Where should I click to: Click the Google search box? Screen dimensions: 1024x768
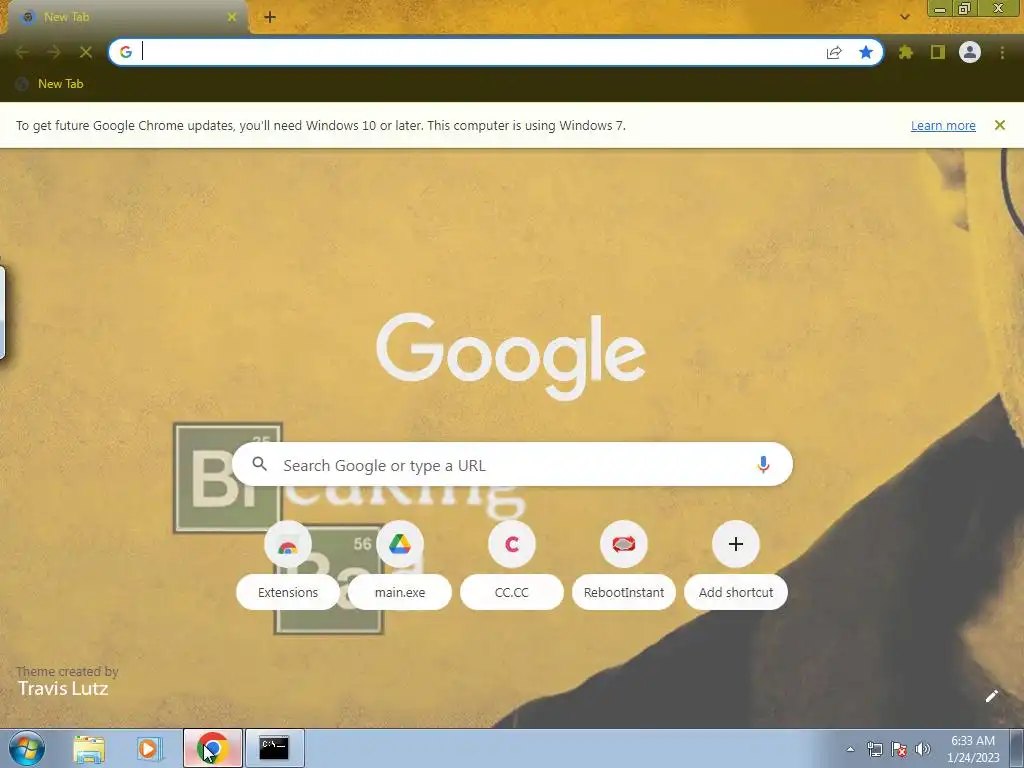[512, 464]
